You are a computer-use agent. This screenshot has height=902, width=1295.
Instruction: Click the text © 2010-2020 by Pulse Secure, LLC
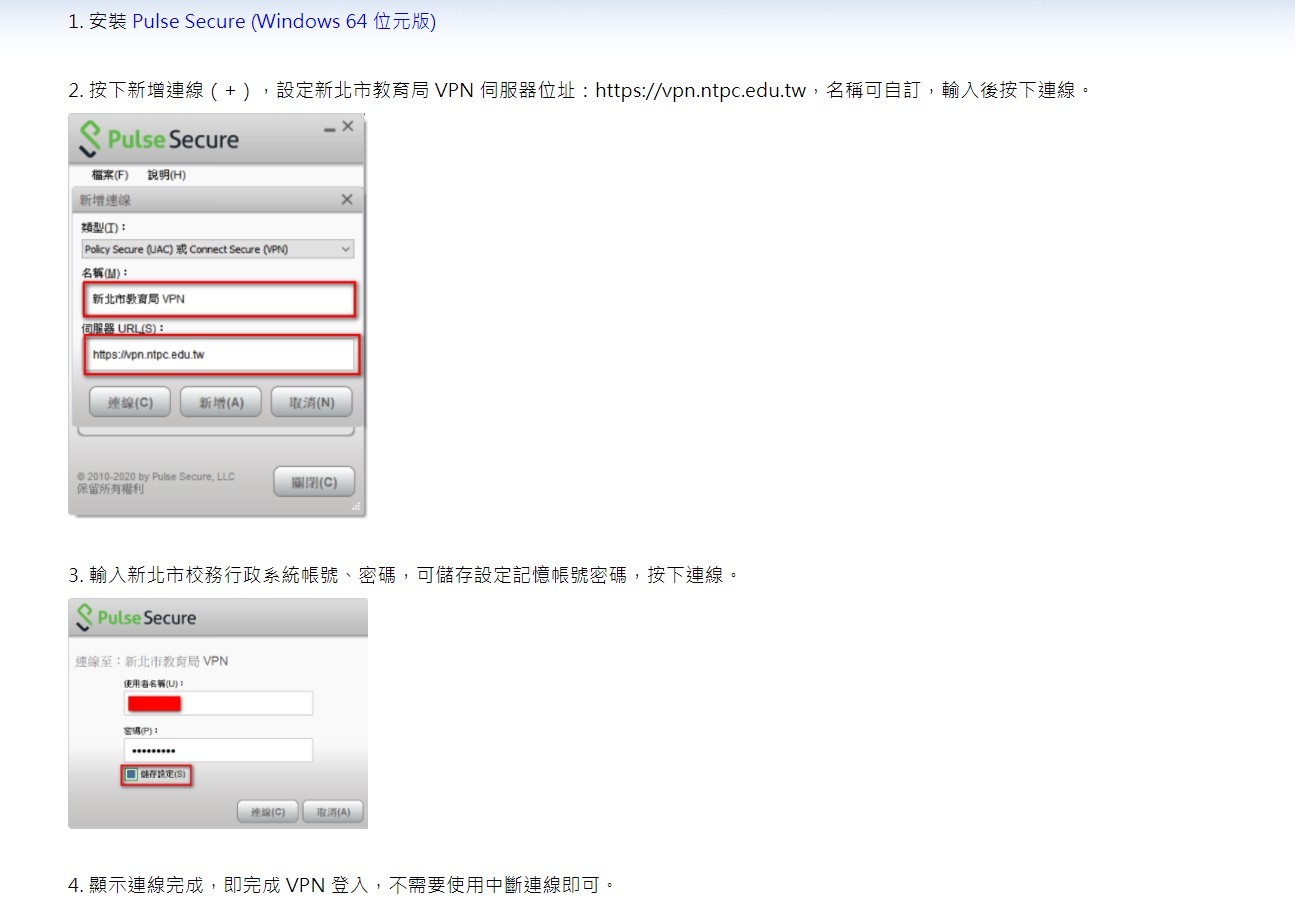tap(156, 477)
